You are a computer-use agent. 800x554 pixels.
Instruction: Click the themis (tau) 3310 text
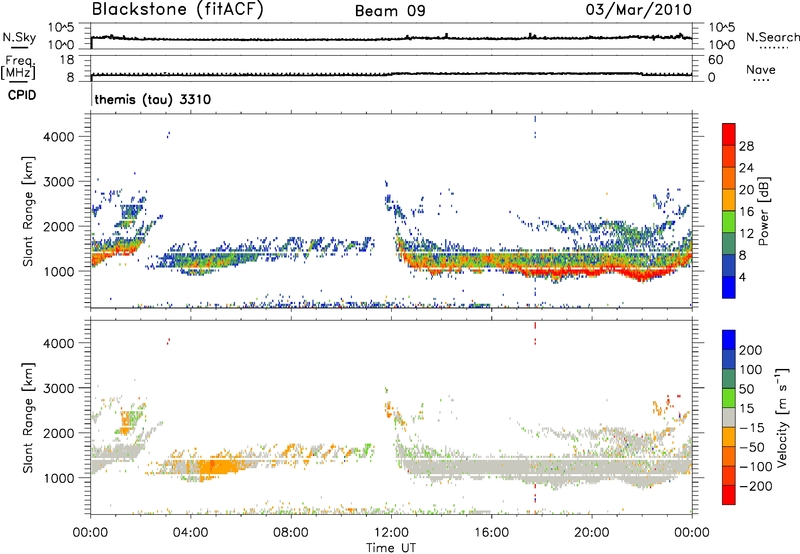point(153,99)
